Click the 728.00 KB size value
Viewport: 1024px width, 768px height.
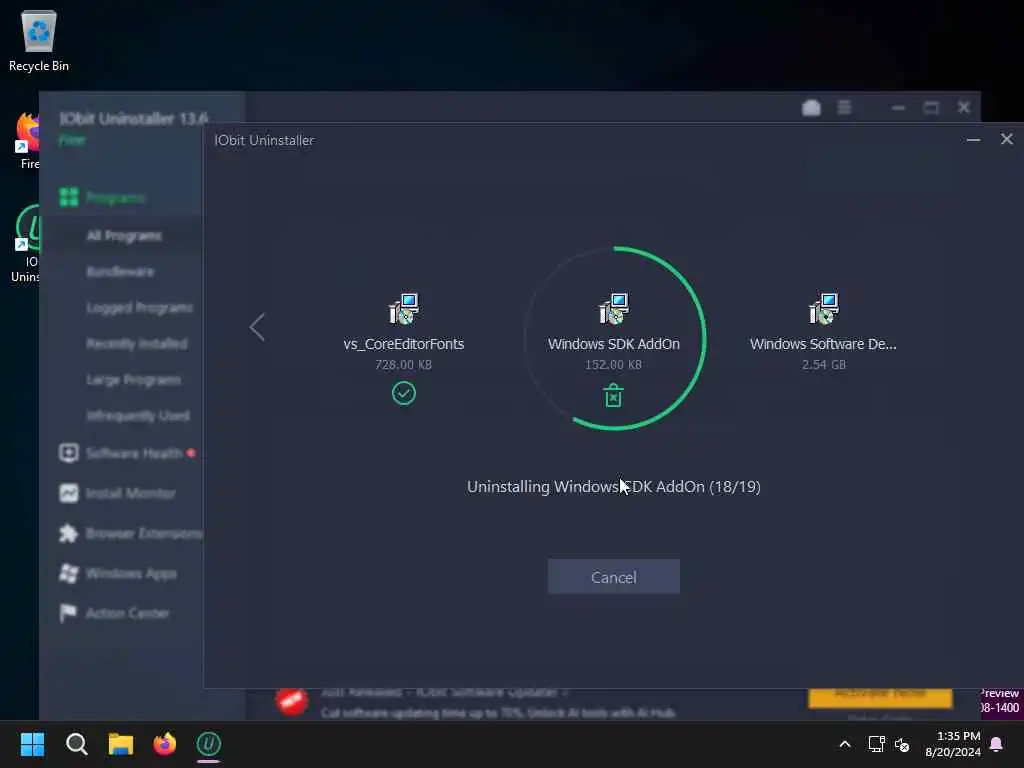404,364
